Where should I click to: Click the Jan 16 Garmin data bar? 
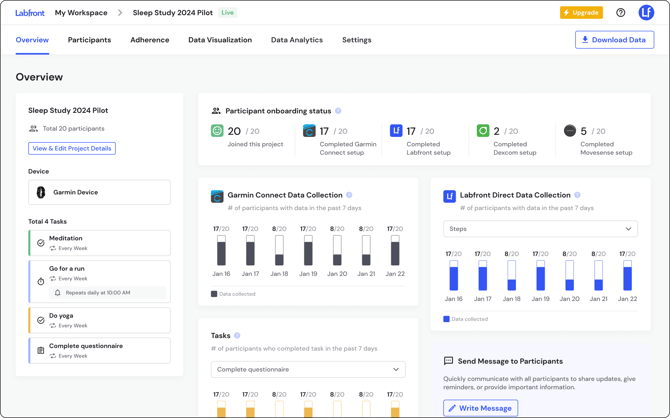[x=221, y=251]
